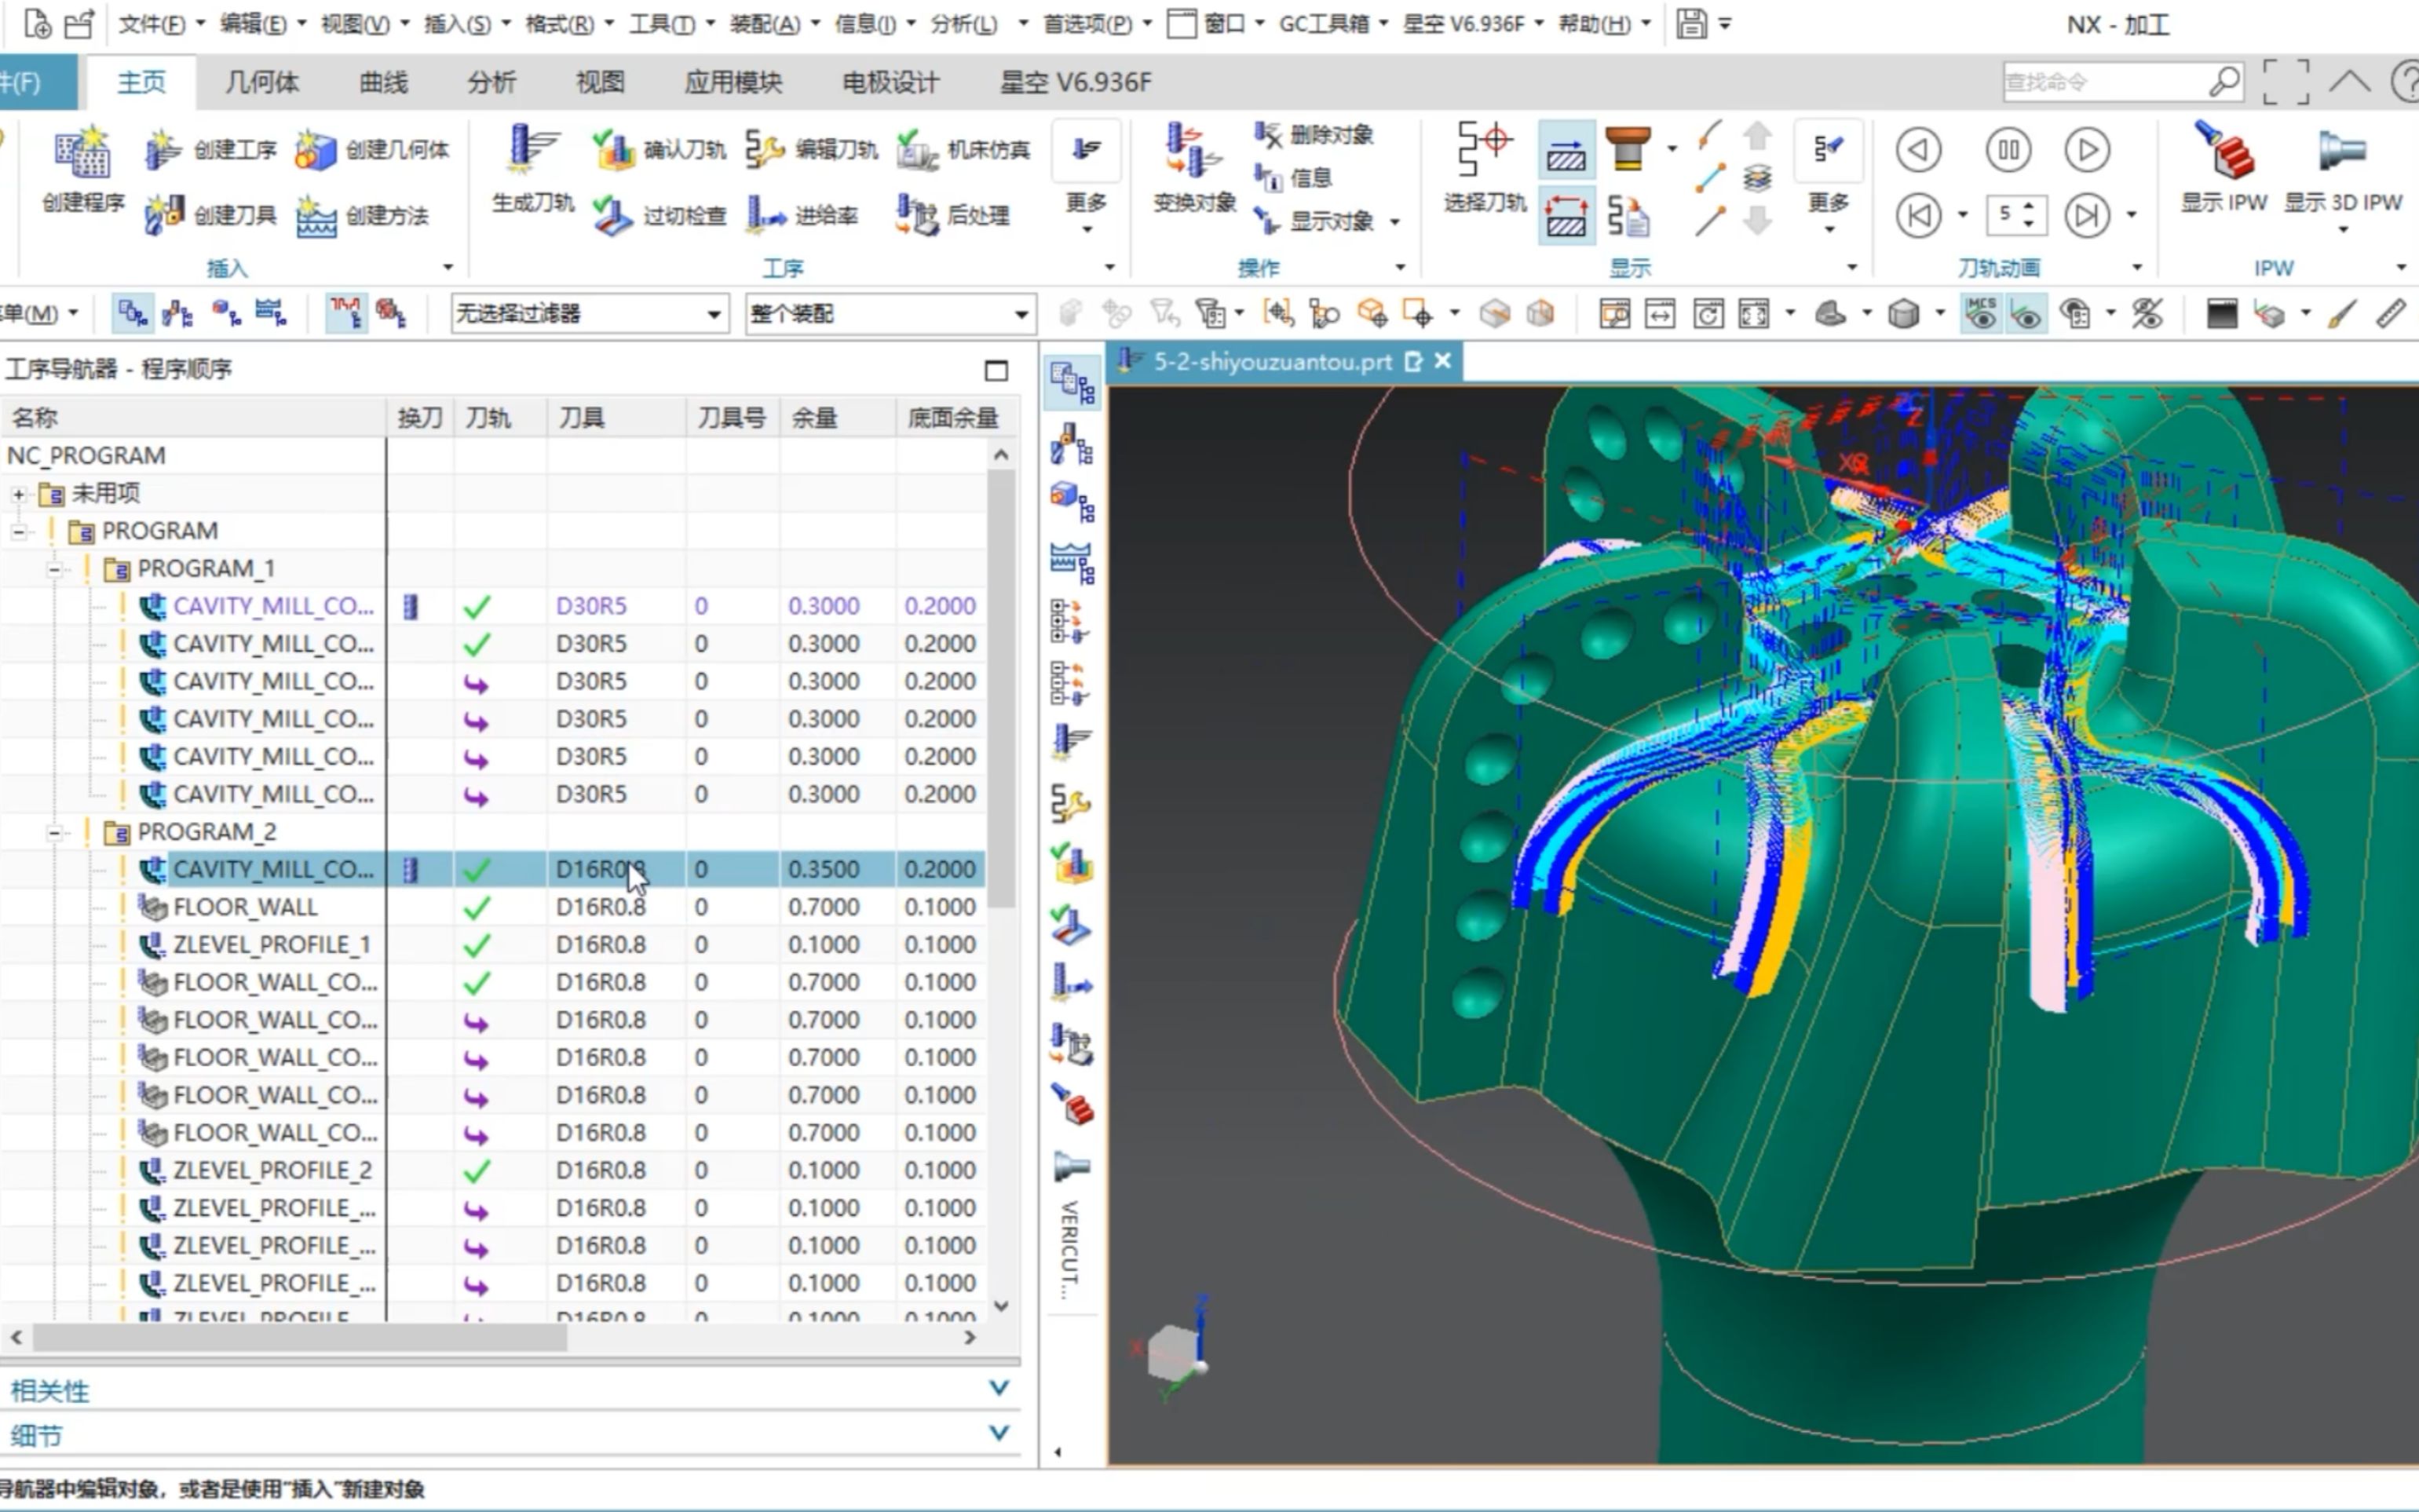Pause the tool path animation

[x=2007, y=150]
